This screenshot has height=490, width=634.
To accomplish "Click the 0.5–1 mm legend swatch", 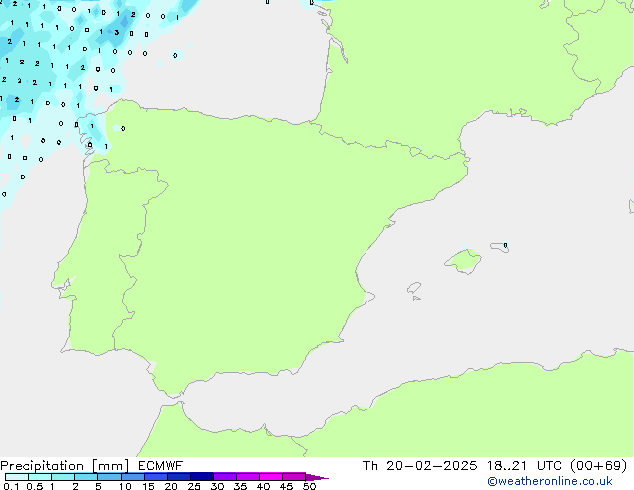I will [40, 477].
